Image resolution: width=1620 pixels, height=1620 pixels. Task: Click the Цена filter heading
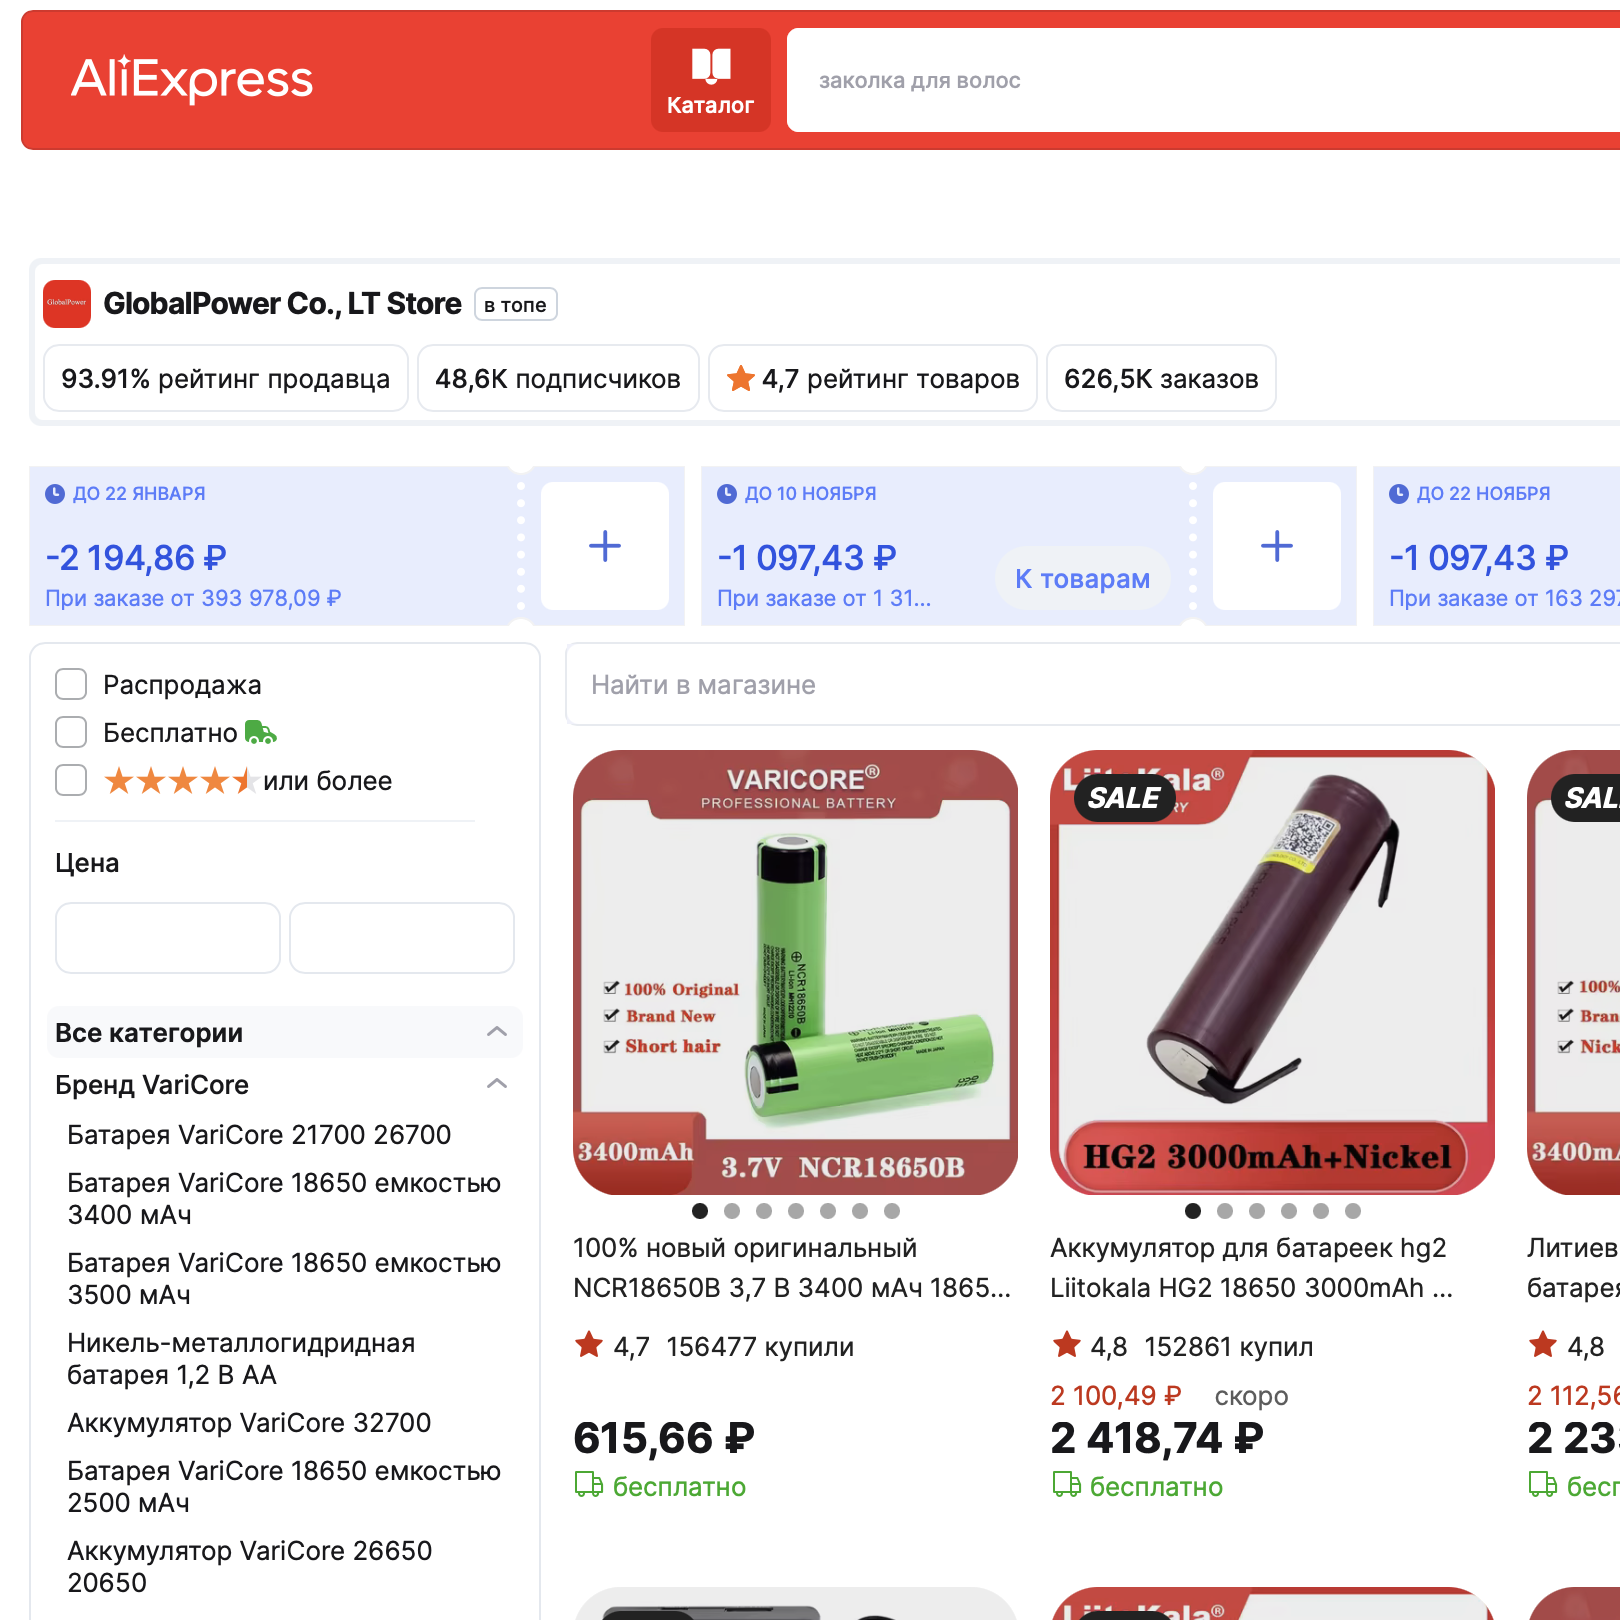coord(87,863)
